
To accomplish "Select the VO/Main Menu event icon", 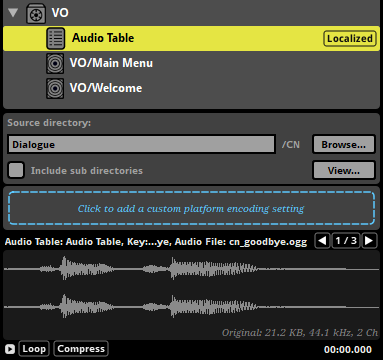I will click(55, 63).
